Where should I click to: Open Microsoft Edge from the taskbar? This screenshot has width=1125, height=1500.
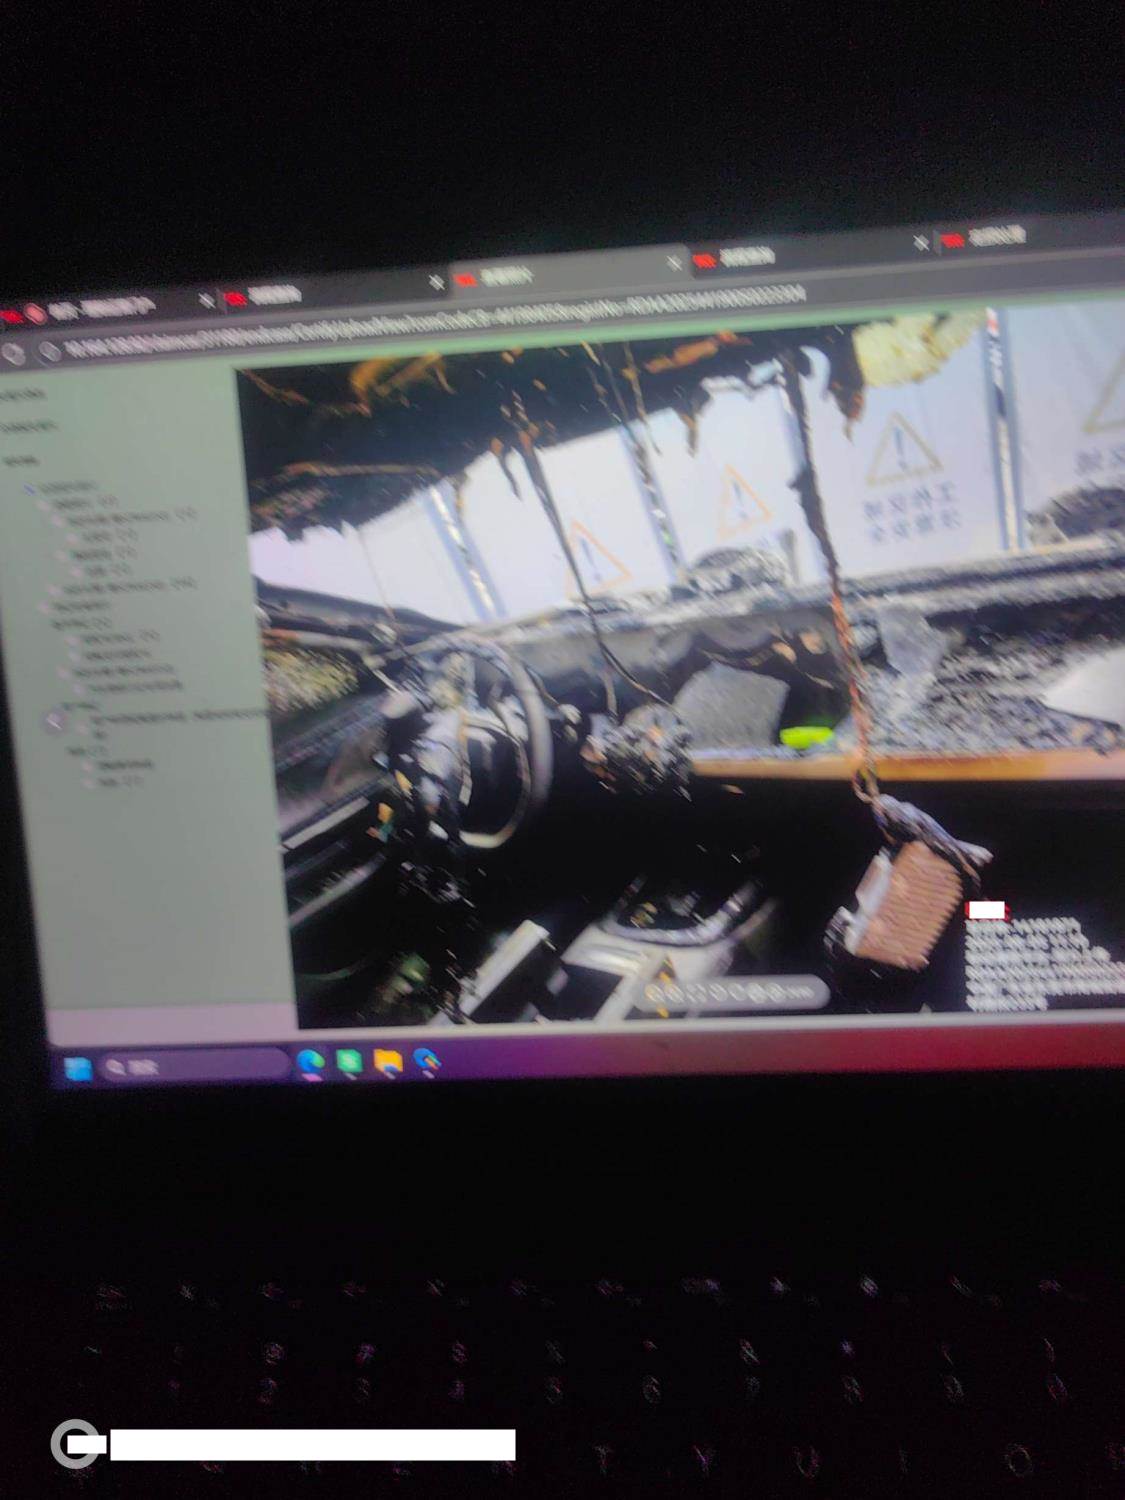point(310,1062)
